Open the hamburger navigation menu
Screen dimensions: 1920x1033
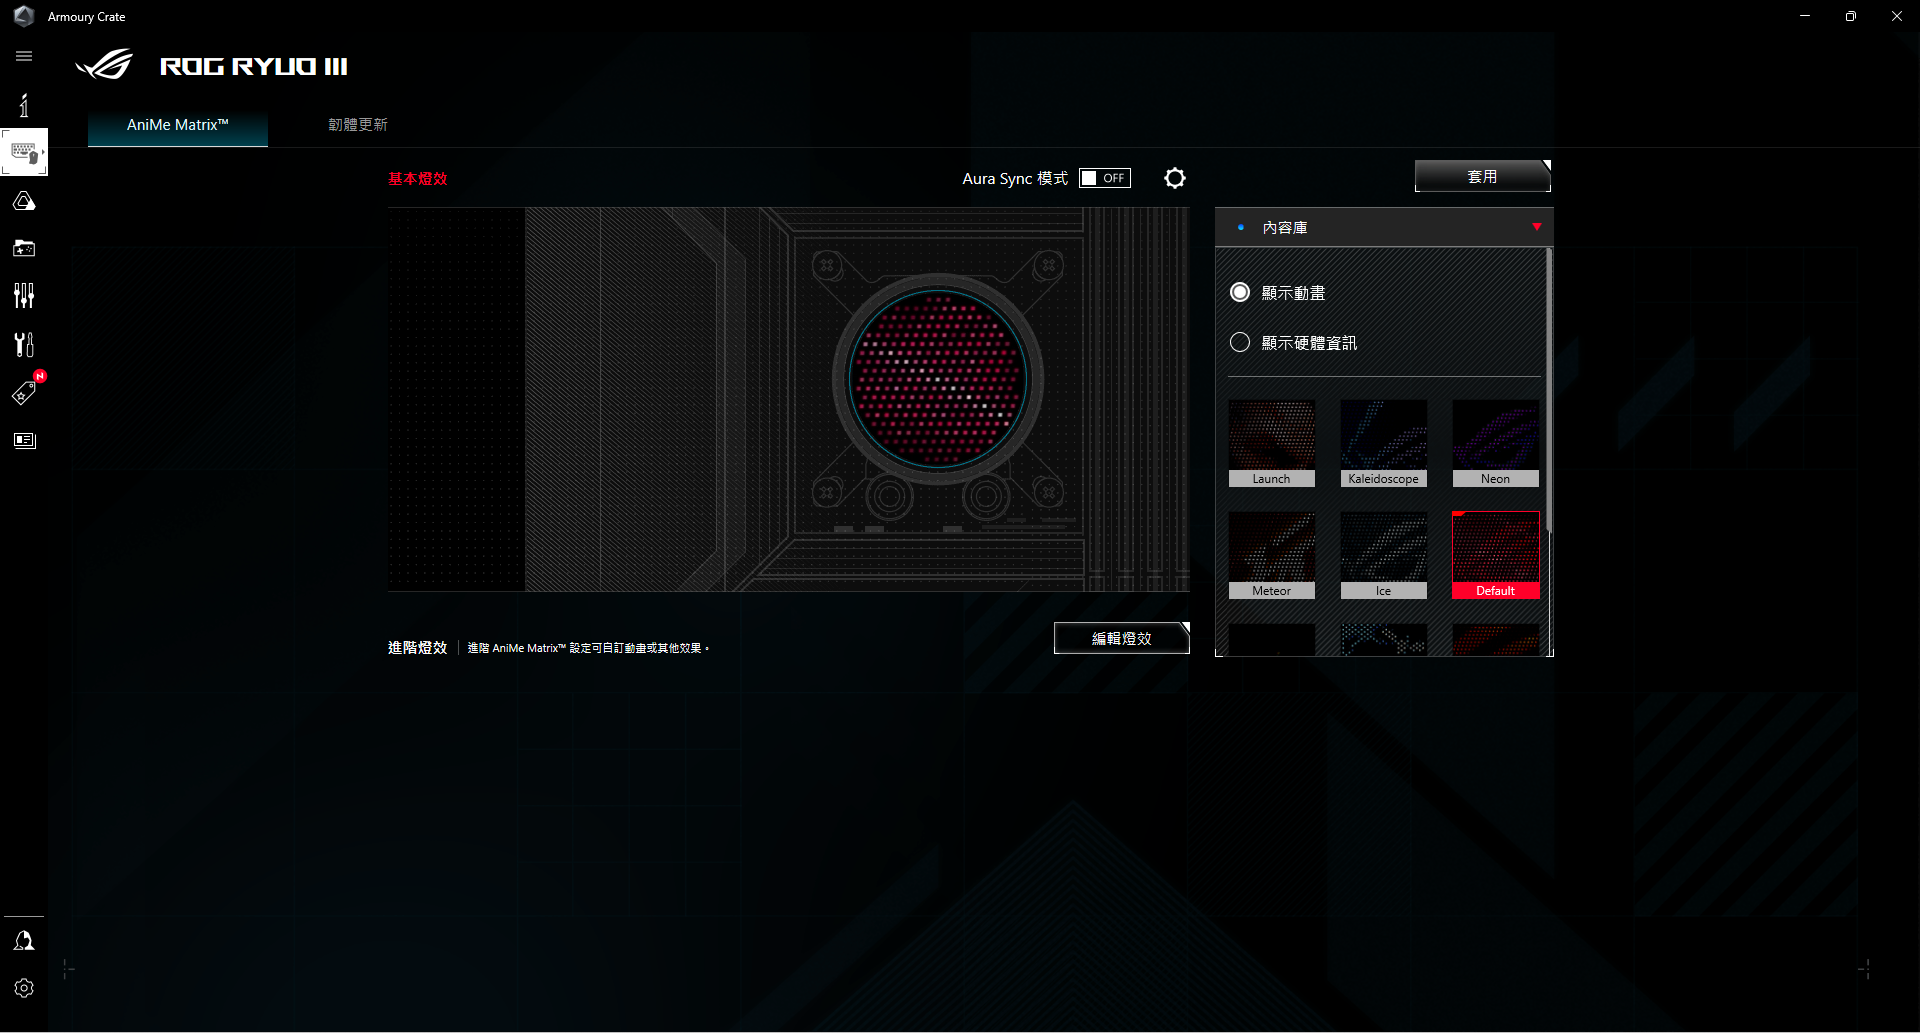(x=24, y=56)
